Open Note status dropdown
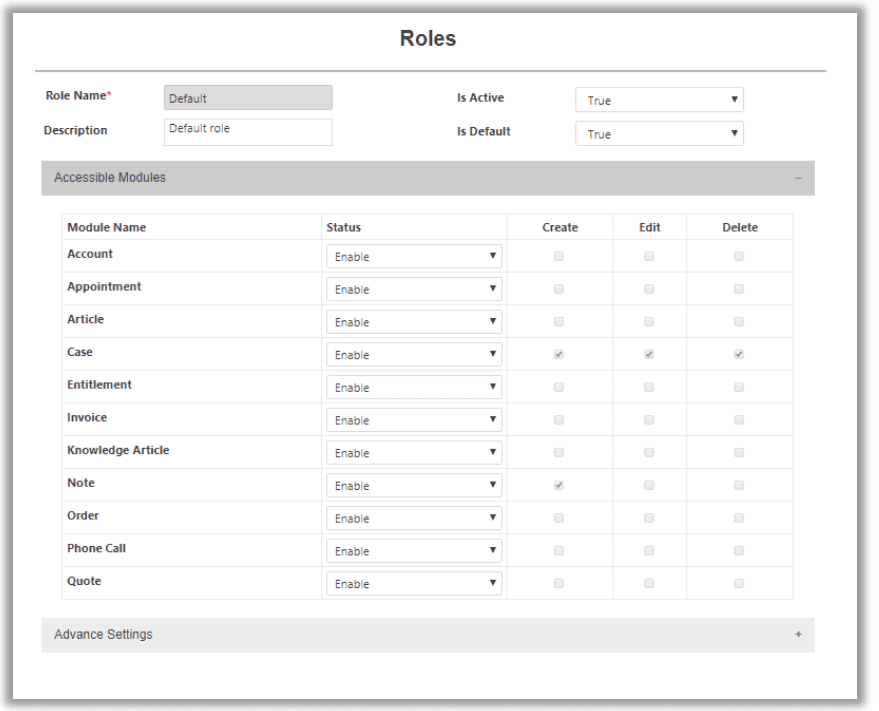 pos(414,485)
